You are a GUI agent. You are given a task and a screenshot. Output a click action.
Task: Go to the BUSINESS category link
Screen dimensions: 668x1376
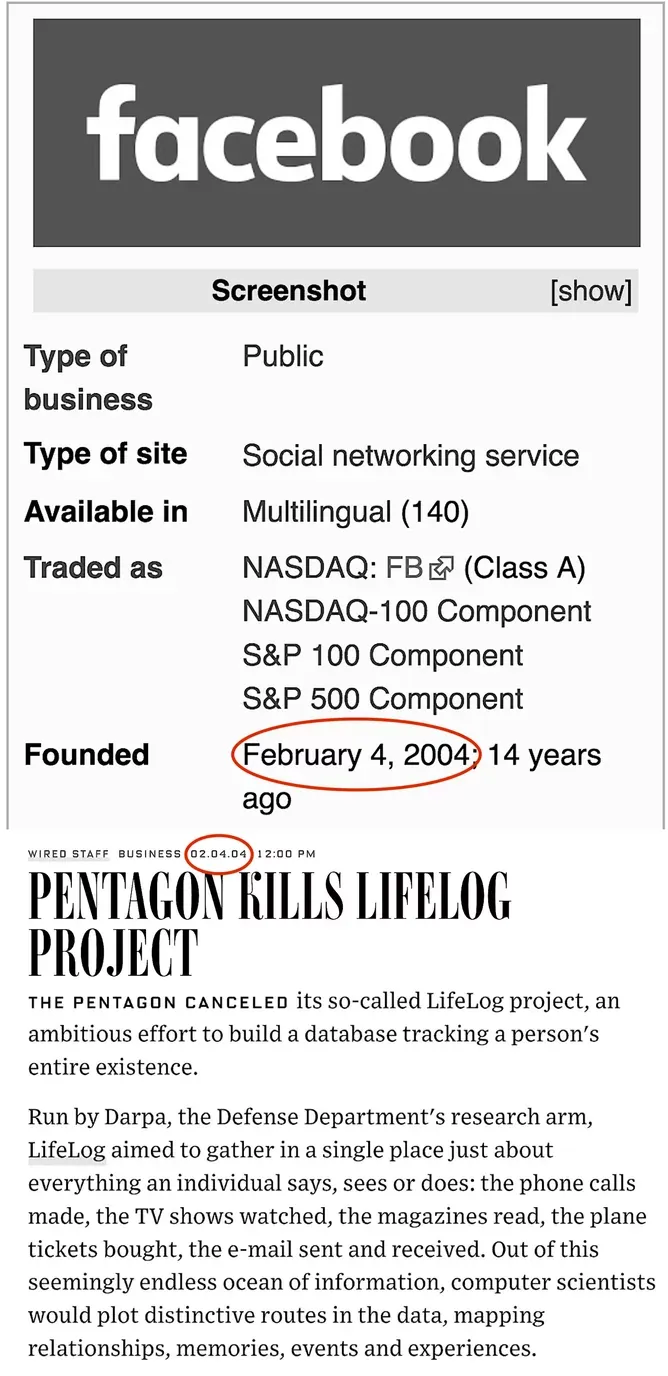[150, 854]
